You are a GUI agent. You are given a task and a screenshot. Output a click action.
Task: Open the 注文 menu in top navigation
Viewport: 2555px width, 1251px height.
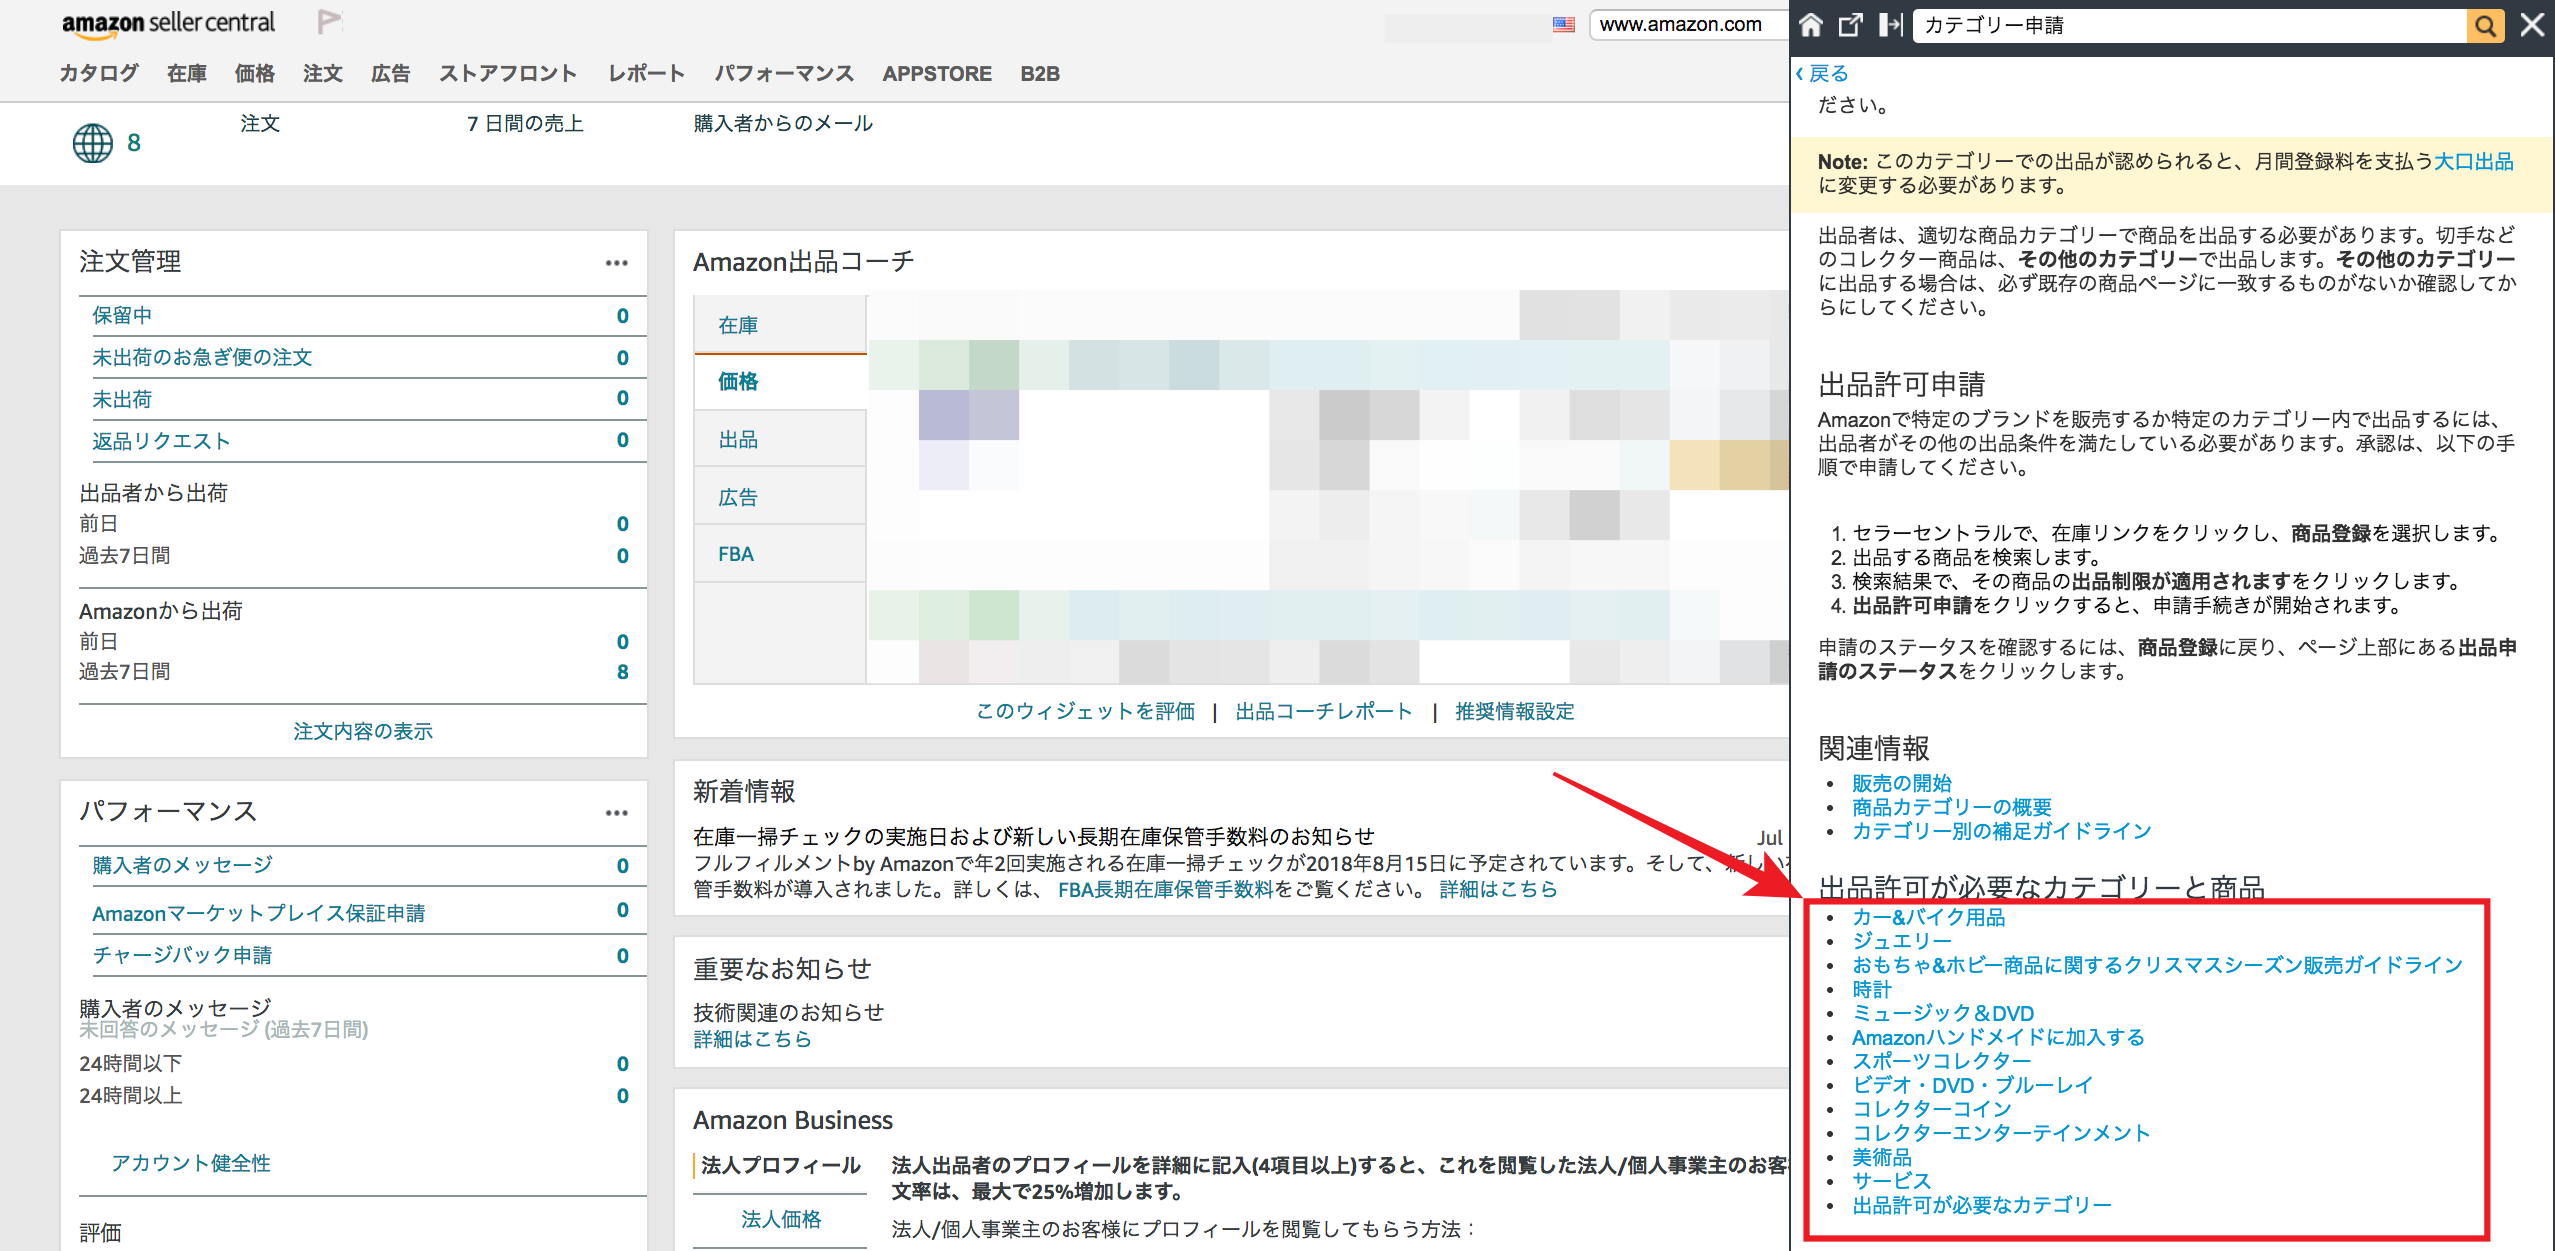tap(323, 73)
